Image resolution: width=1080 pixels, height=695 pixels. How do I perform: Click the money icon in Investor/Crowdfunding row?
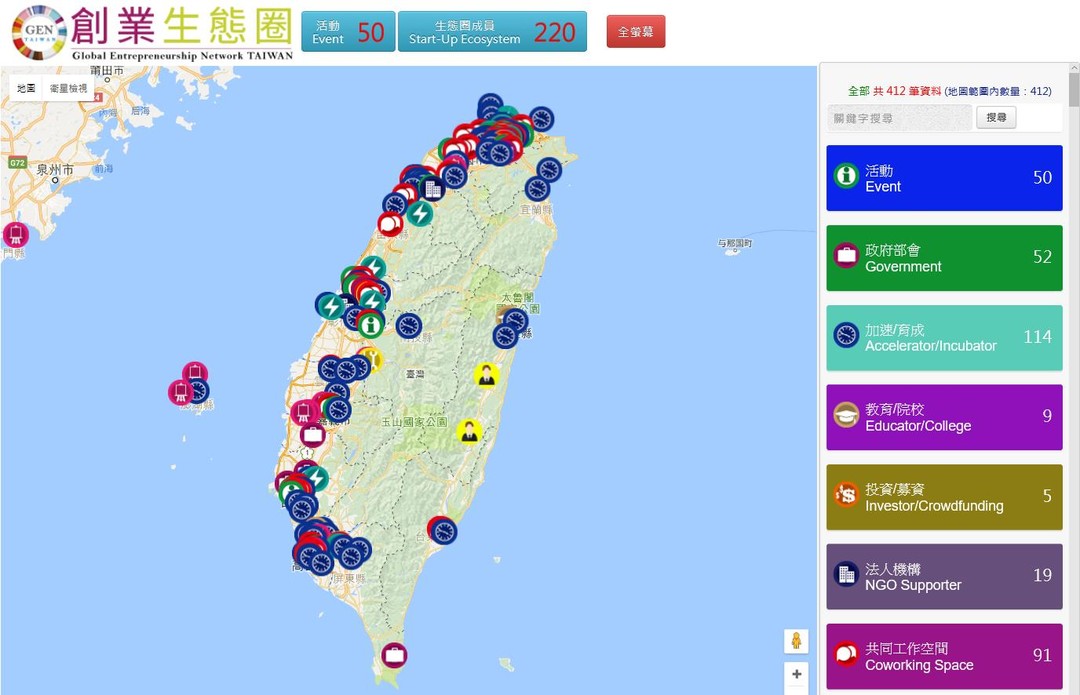tap(846, 495)
